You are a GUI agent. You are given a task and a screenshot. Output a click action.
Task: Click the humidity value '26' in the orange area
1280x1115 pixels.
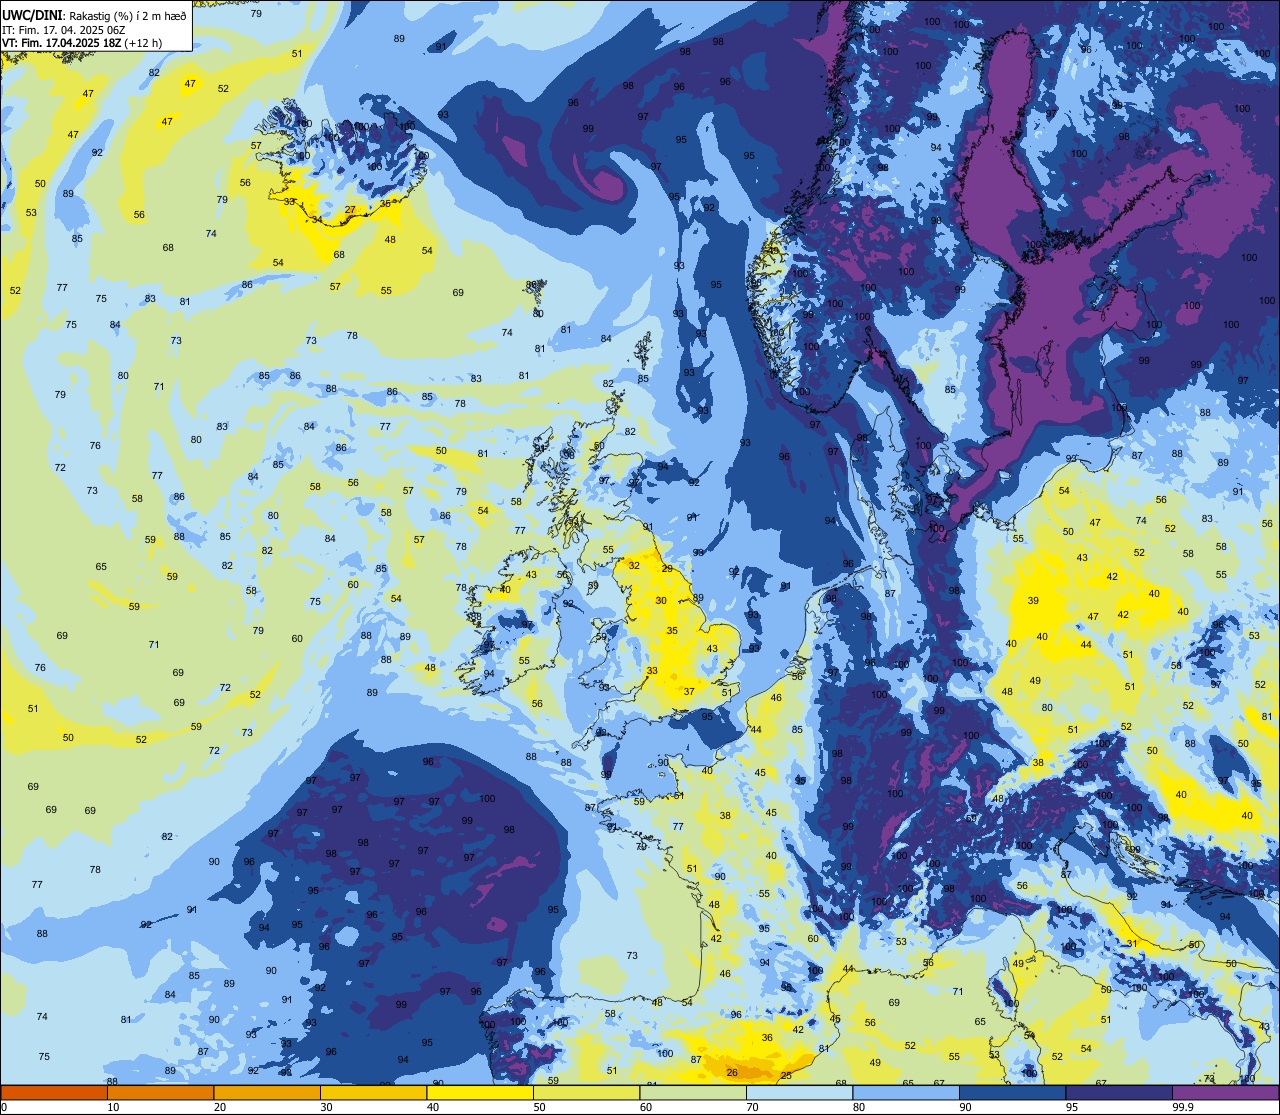pos(732,1073)
